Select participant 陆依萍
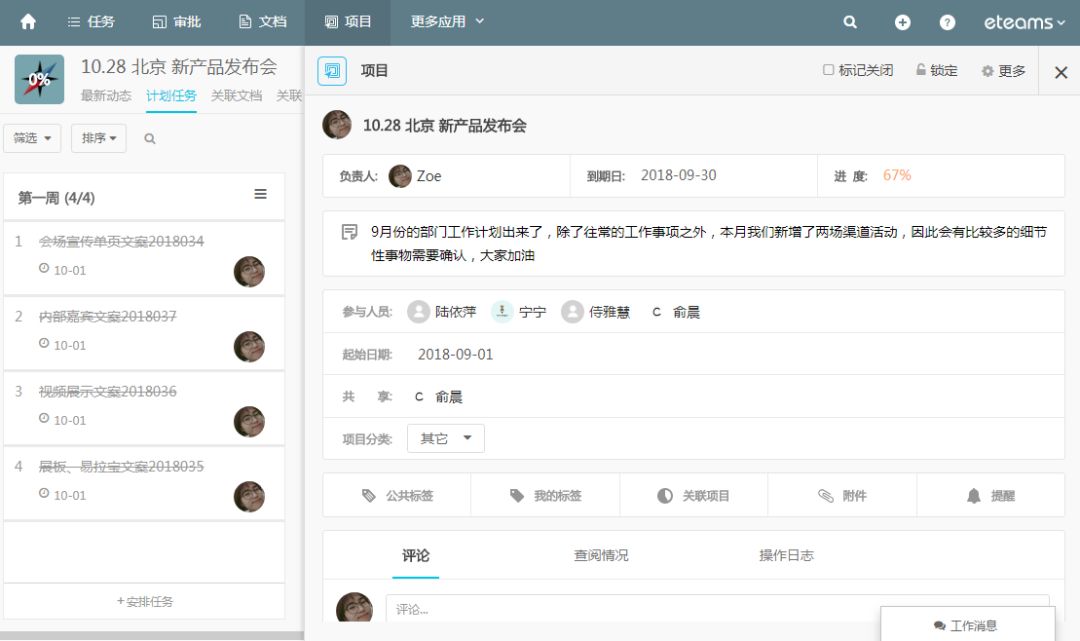 (x=442, y=312)
